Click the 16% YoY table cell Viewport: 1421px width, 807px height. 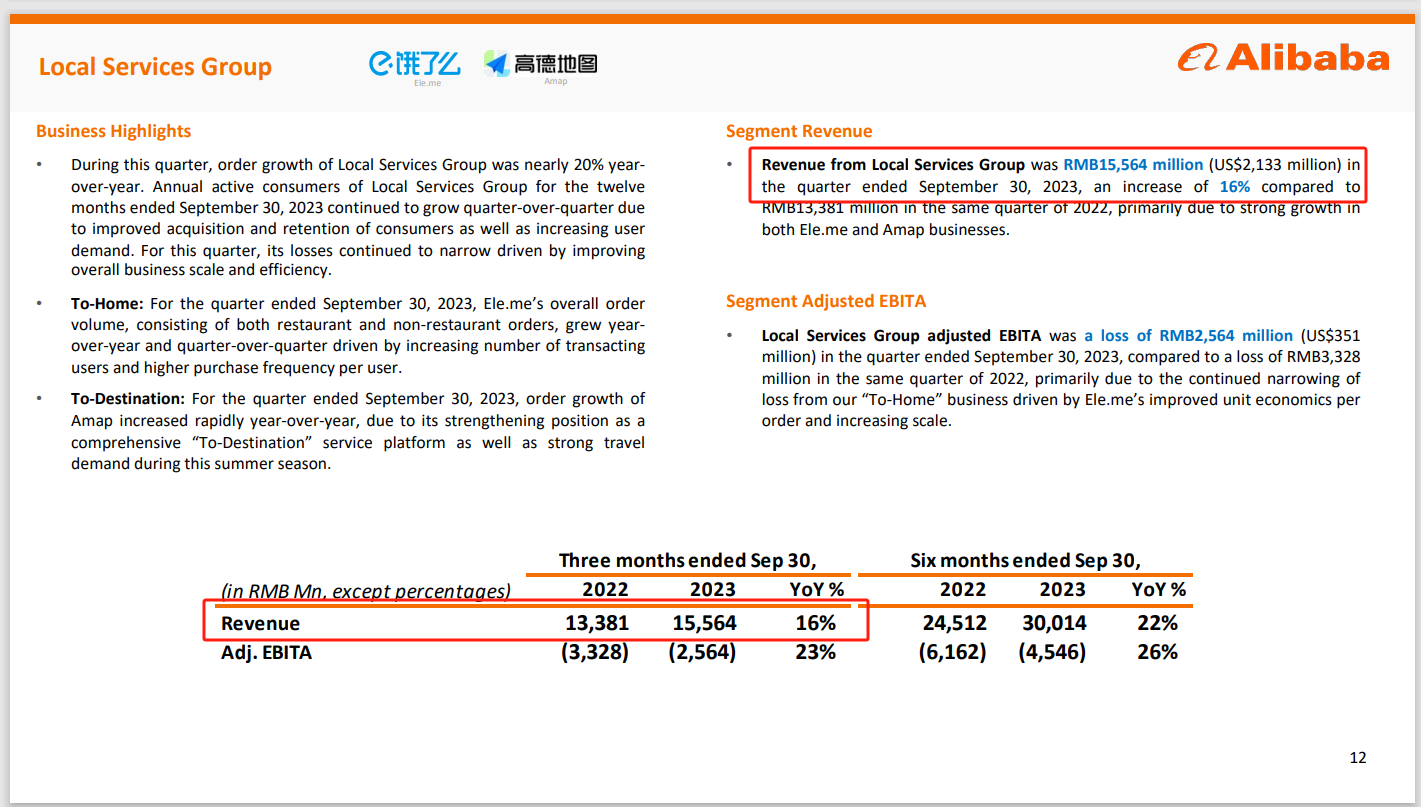816,623
